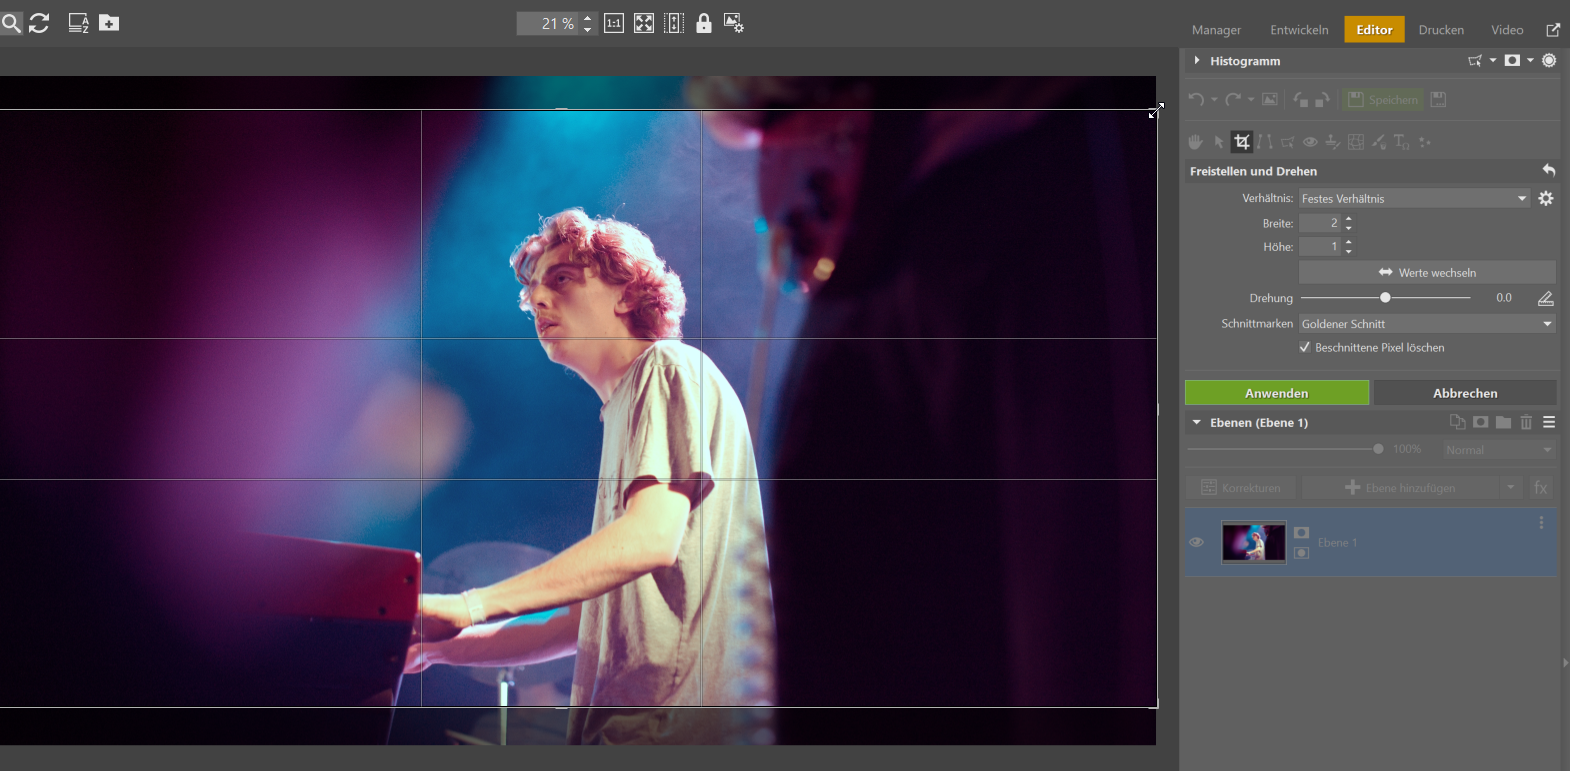
Task: Click the Drehung rotation slider handle
Action: click(x=1385, y=298)
